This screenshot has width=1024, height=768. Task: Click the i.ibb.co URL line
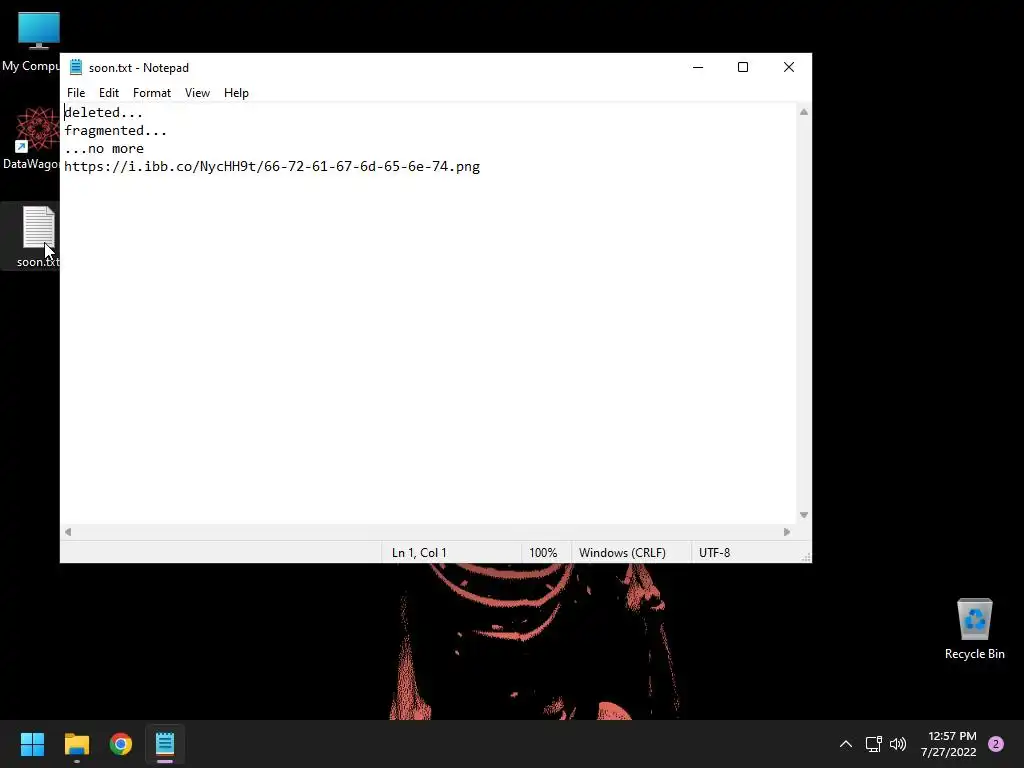pos(272,167)
